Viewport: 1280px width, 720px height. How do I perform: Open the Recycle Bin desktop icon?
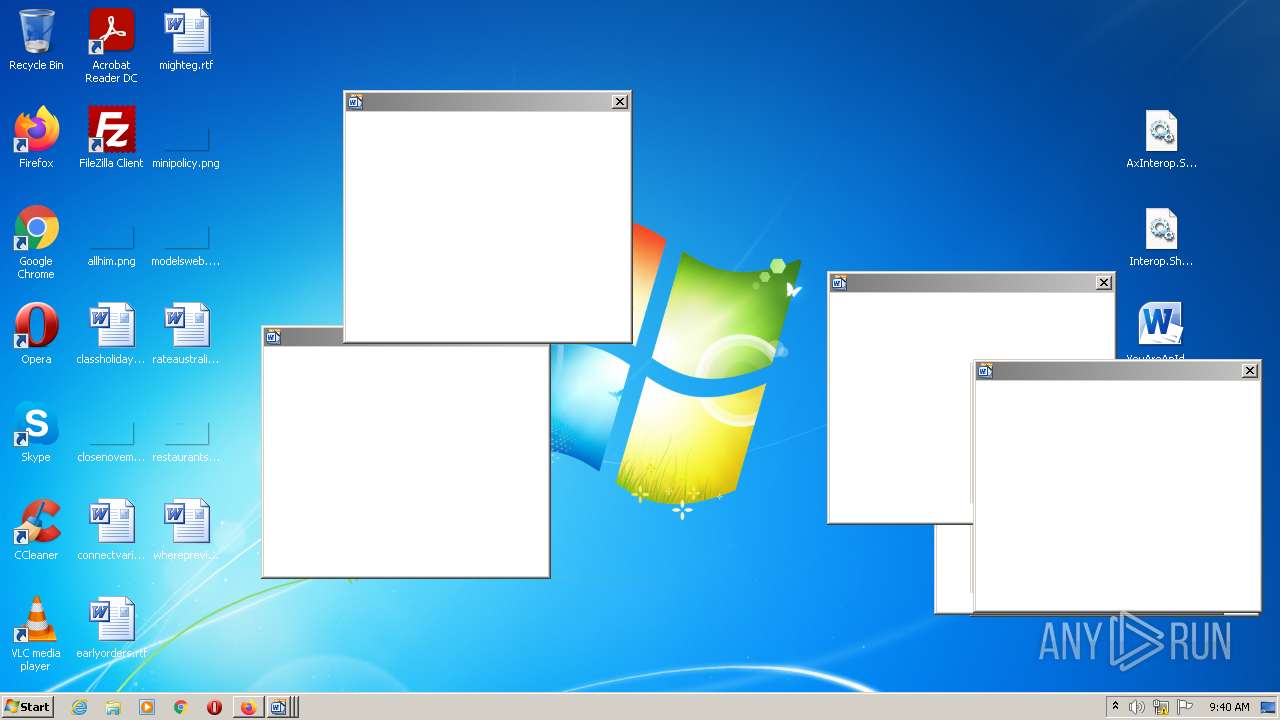36,40
